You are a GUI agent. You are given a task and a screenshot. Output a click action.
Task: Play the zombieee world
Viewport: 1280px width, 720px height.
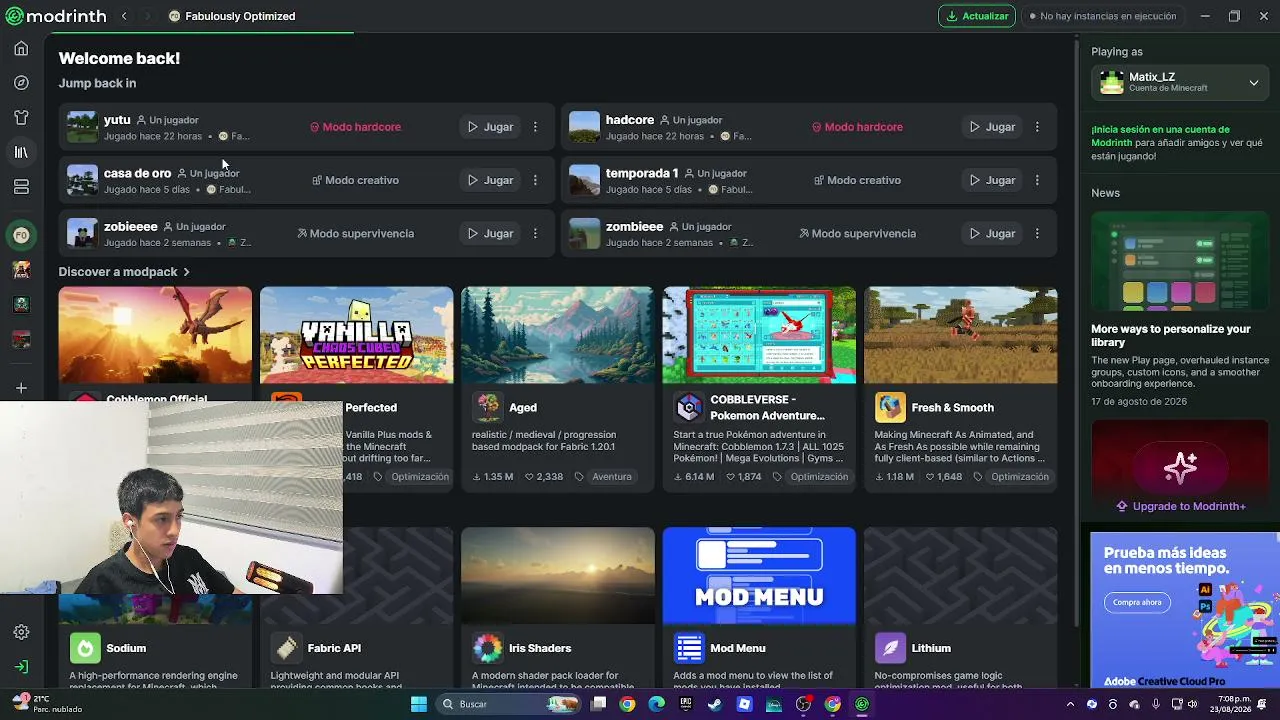click(x=992, y=233)
